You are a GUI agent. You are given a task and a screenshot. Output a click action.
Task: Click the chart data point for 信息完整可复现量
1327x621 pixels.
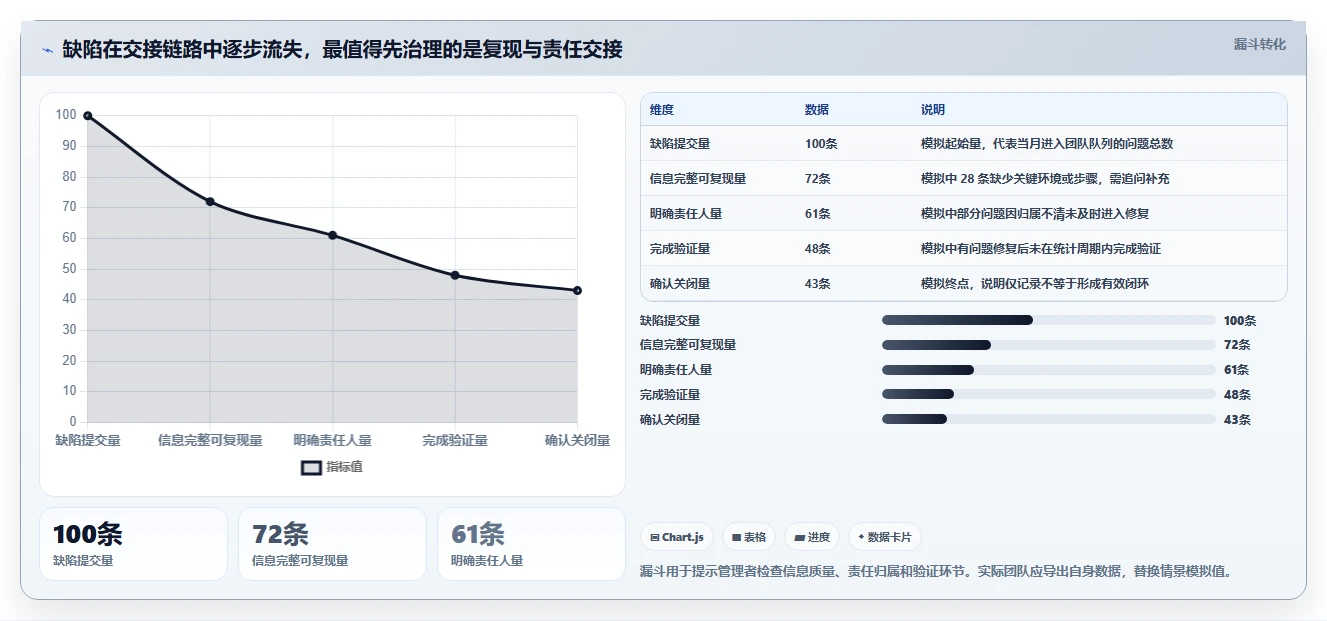[x=210, y=201]
